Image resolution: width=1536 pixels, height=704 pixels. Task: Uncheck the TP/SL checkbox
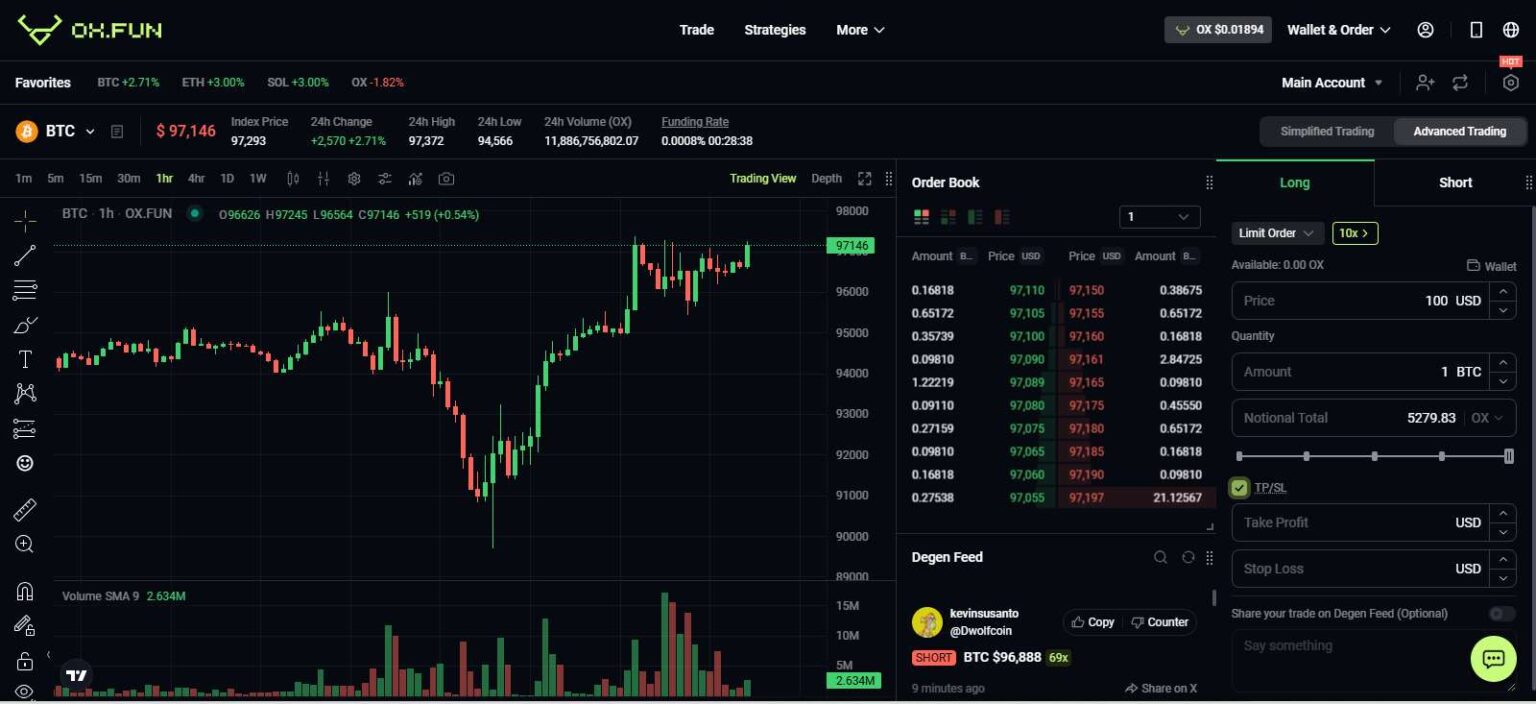1237,487
